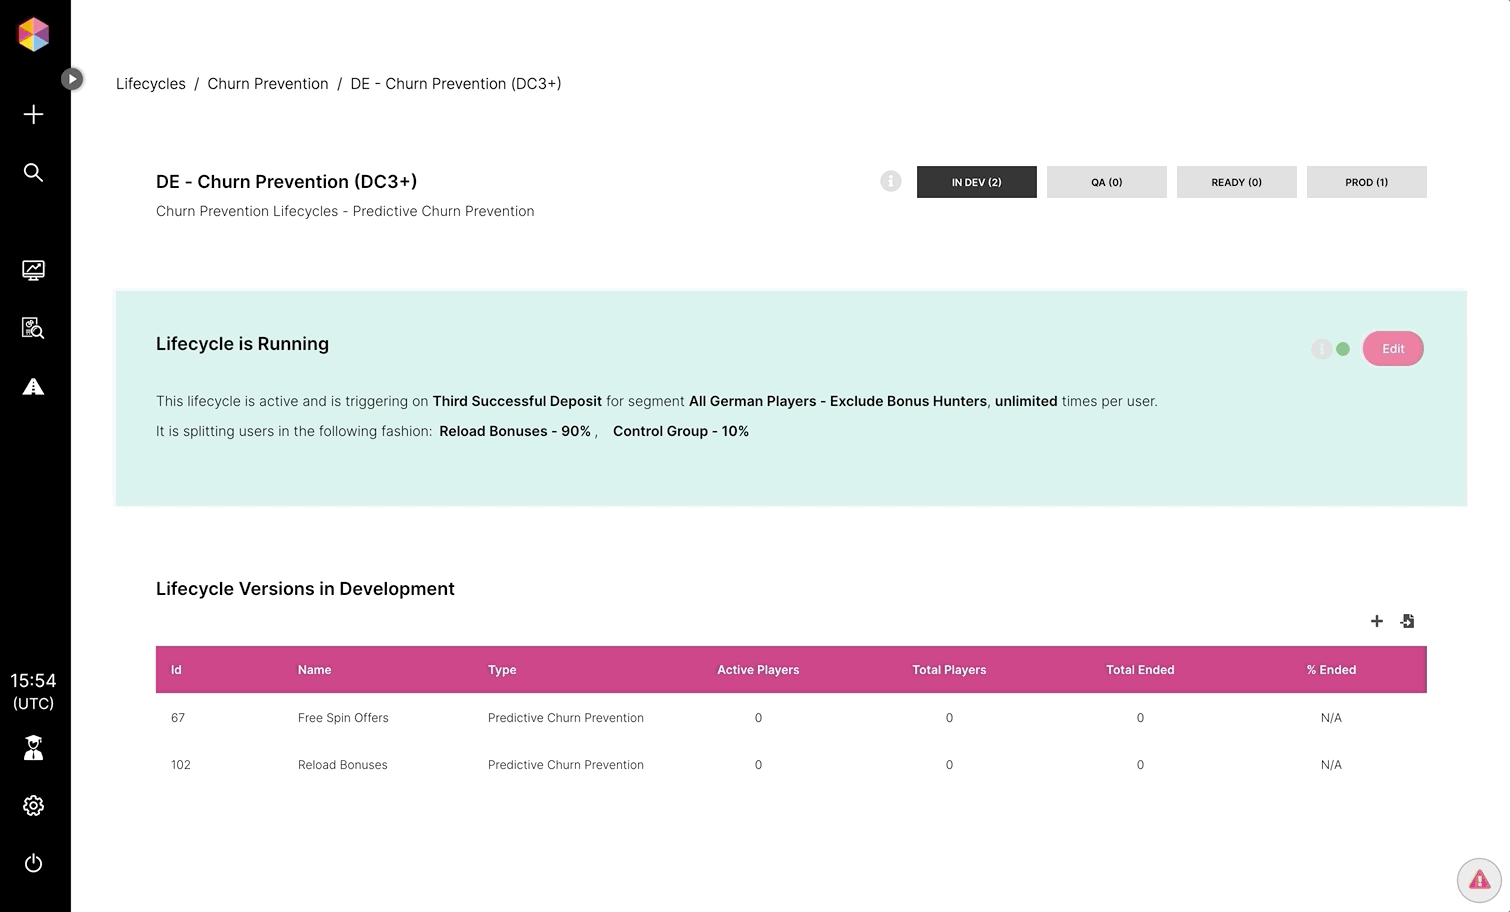Go to Churn Prevention breadcrumb link
Screen dimensions: 1510x912
click(267, 84)
